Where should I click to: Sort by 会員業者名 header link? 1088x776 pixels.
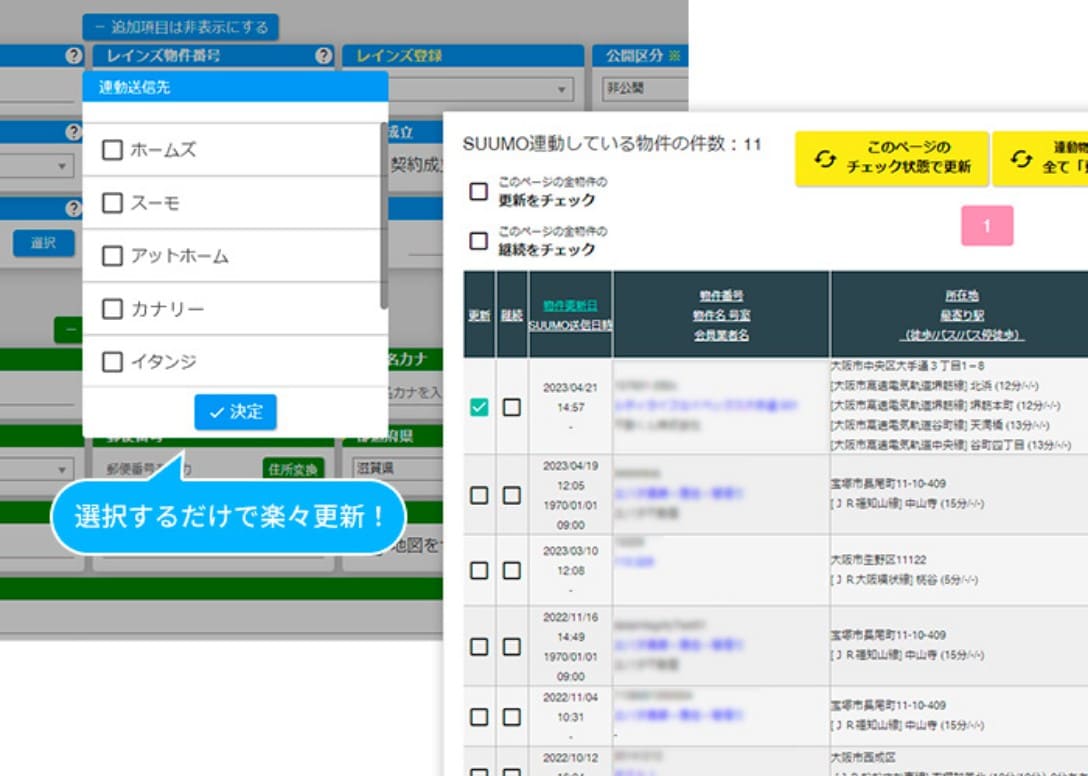721,335
